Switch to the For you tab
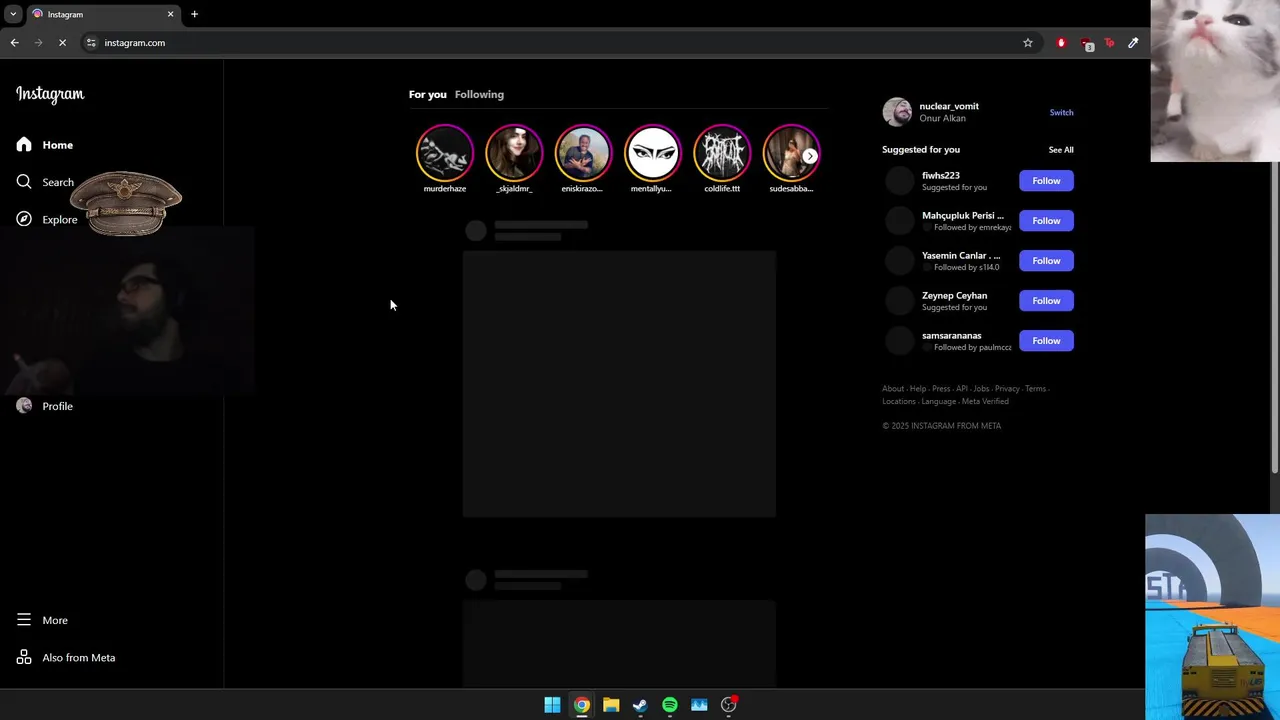 click(427, 94)
